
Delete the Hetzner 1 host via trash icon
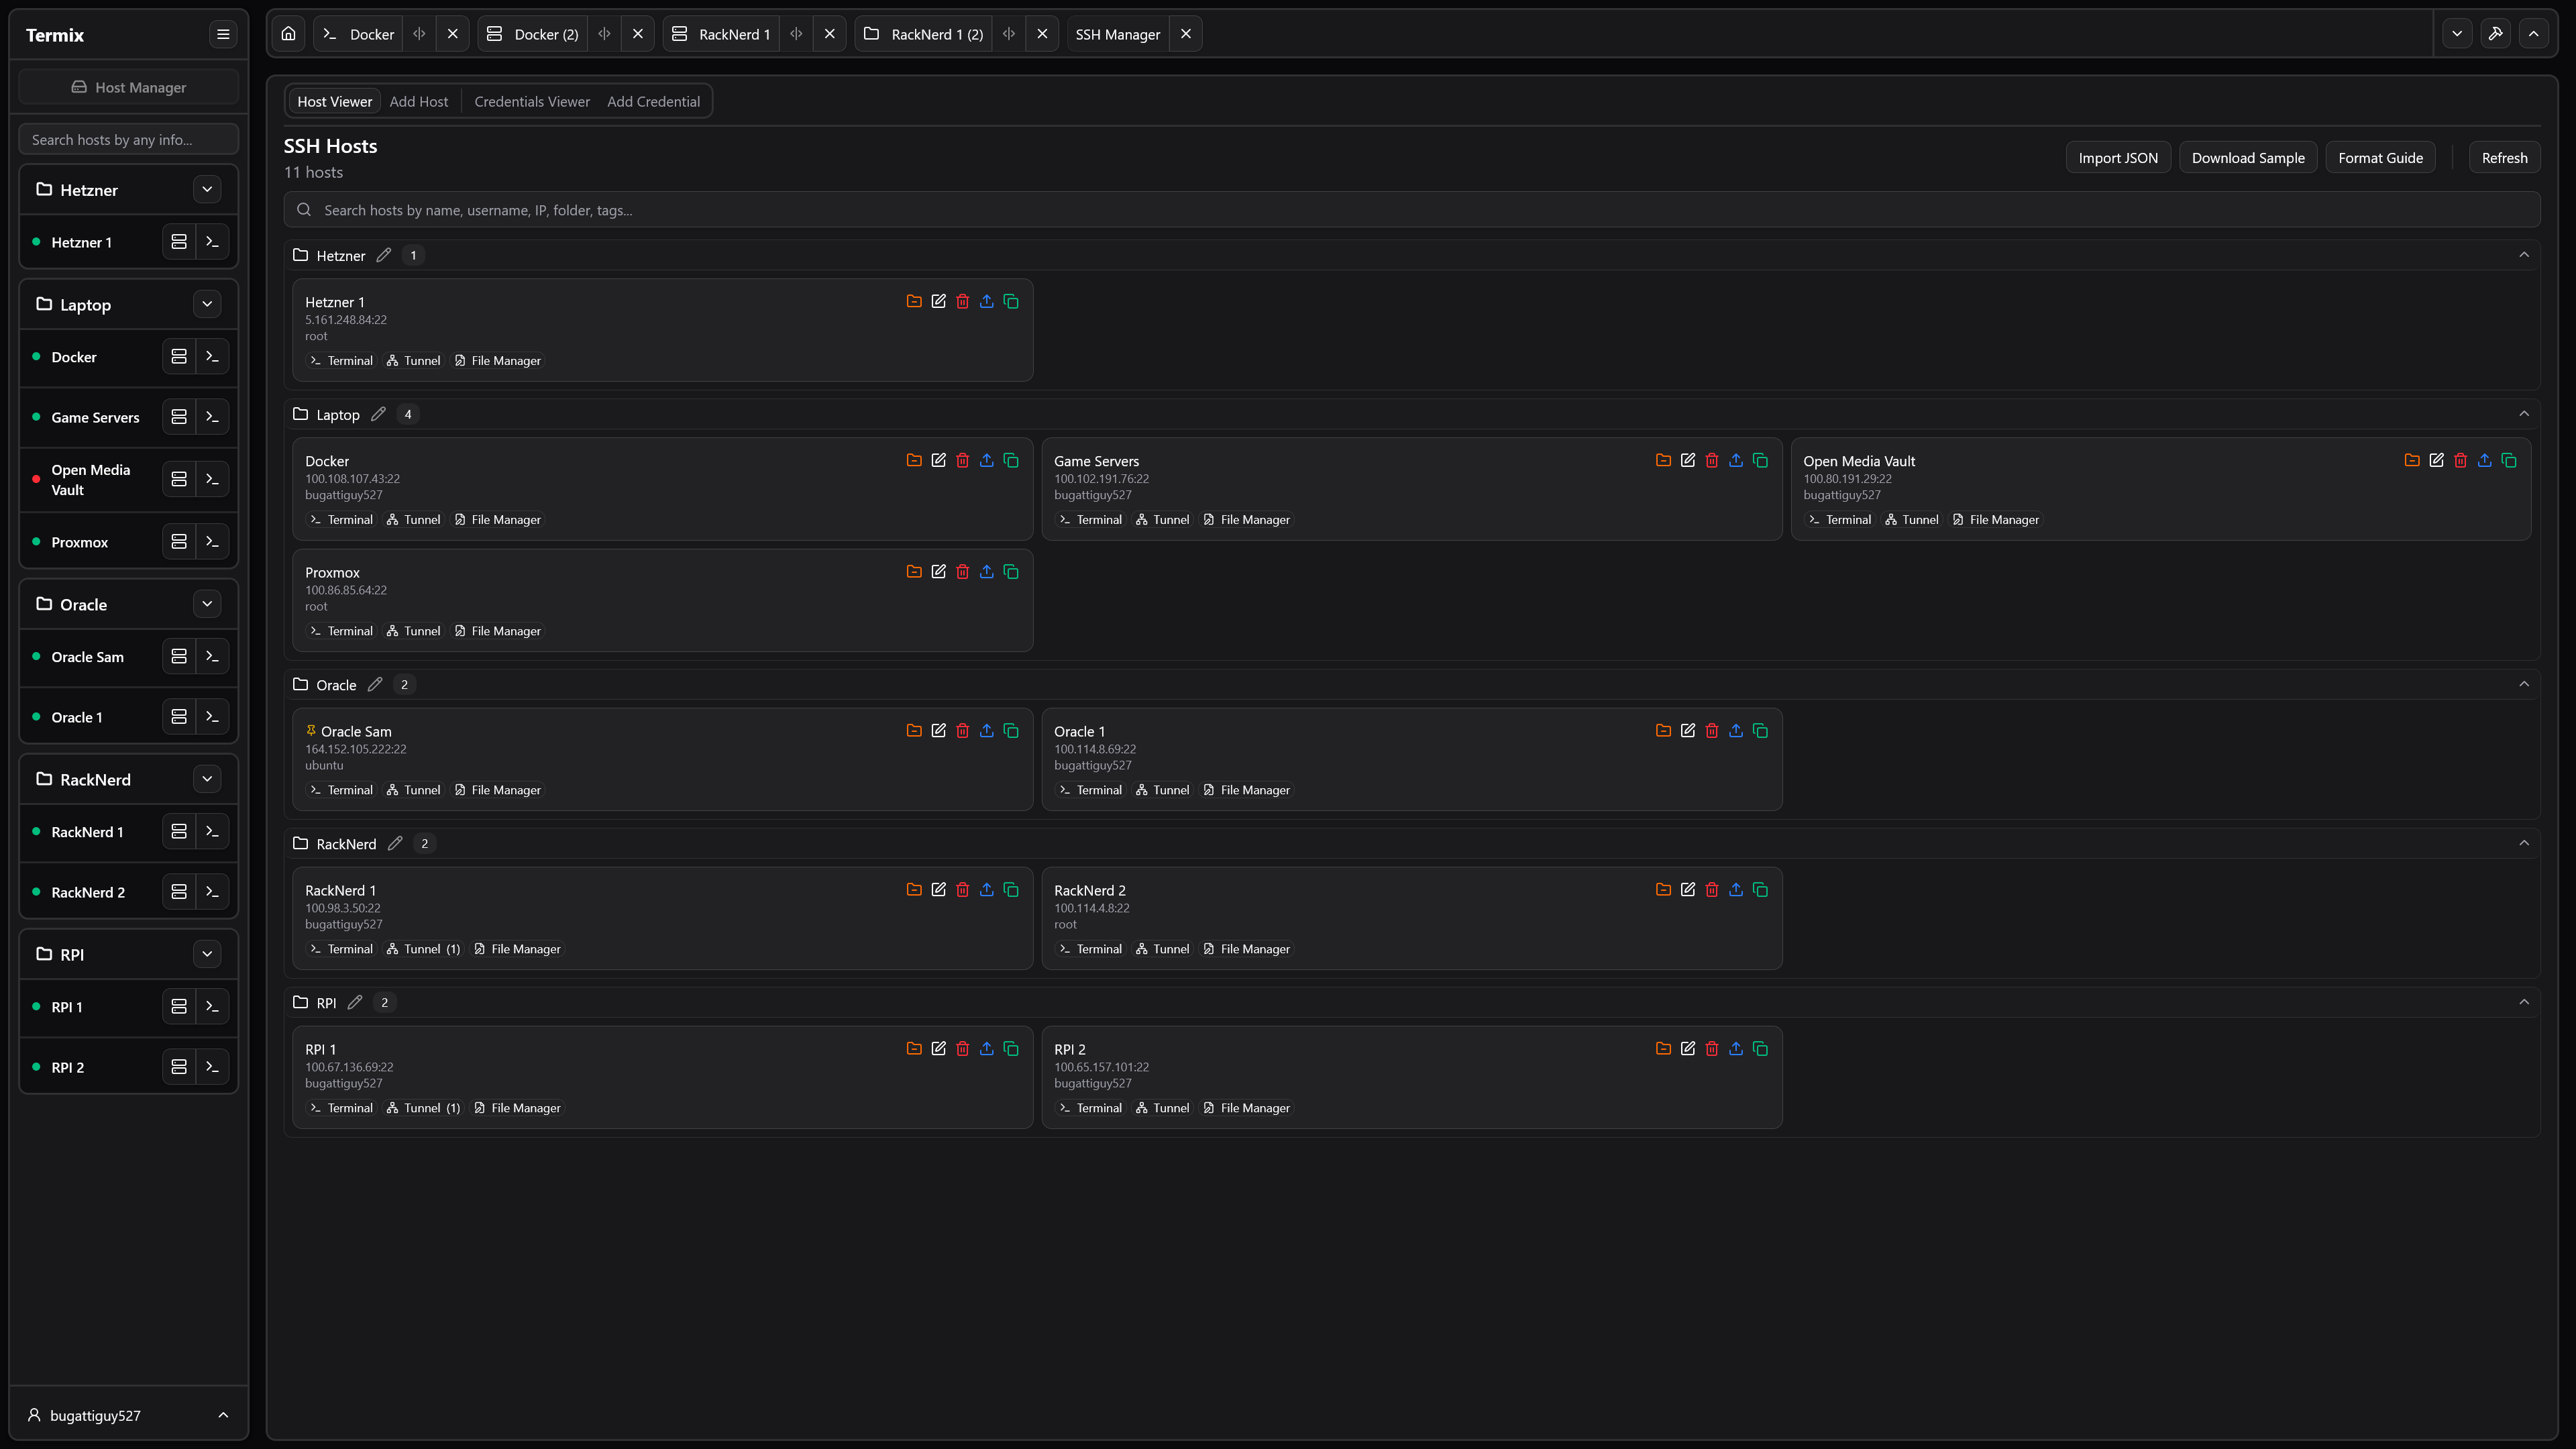[962, 301]
